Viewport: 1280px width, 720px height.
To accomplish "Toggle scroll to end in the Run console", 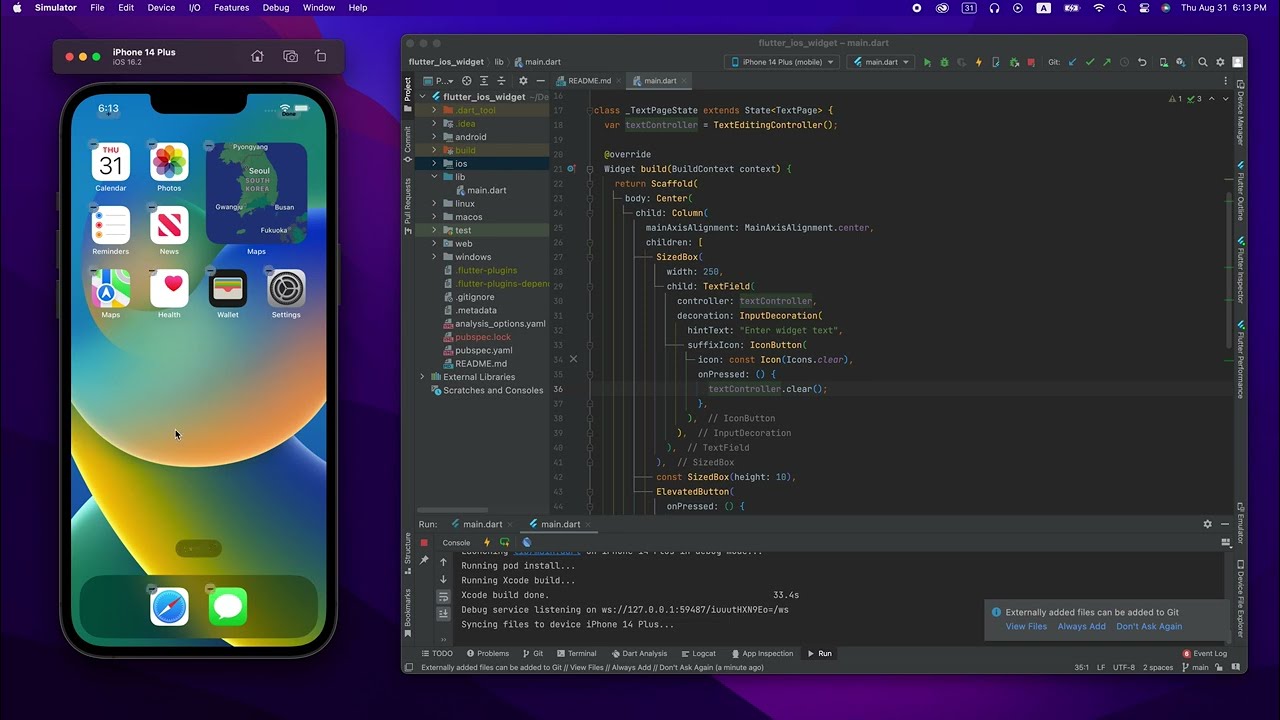I will click(x=444, y=614).
